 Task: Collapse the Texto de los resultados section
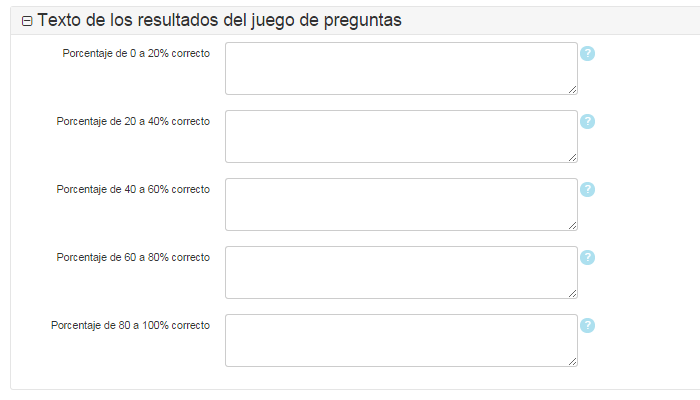pos(27,21)
